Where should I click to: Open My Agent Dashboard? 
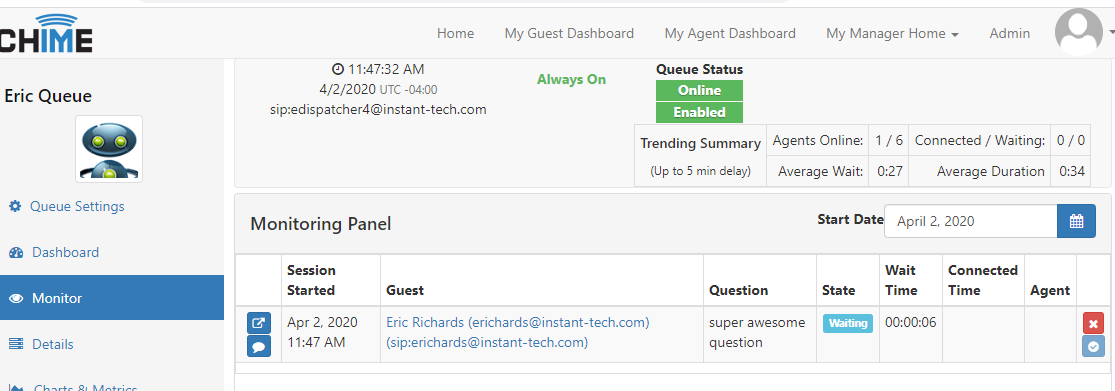[x=730, y=33]
